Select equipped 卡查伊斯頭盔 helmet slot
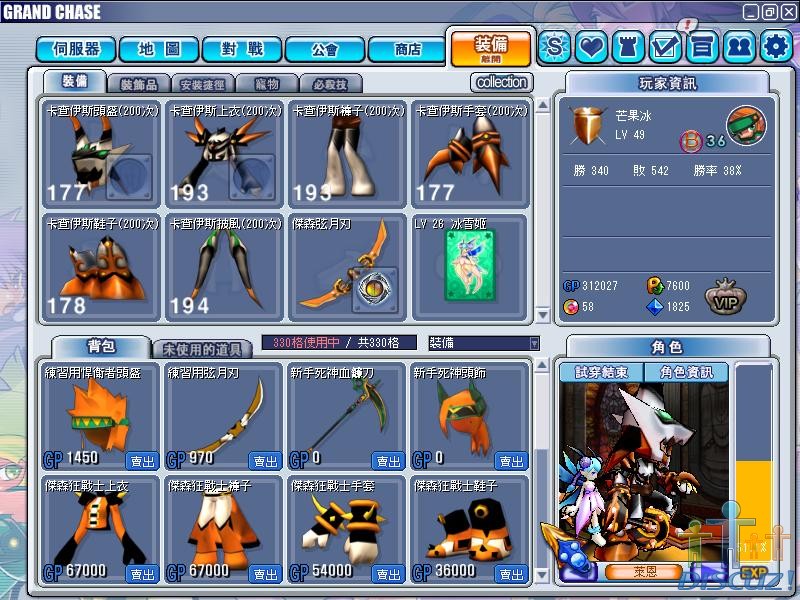 point(101,154)
